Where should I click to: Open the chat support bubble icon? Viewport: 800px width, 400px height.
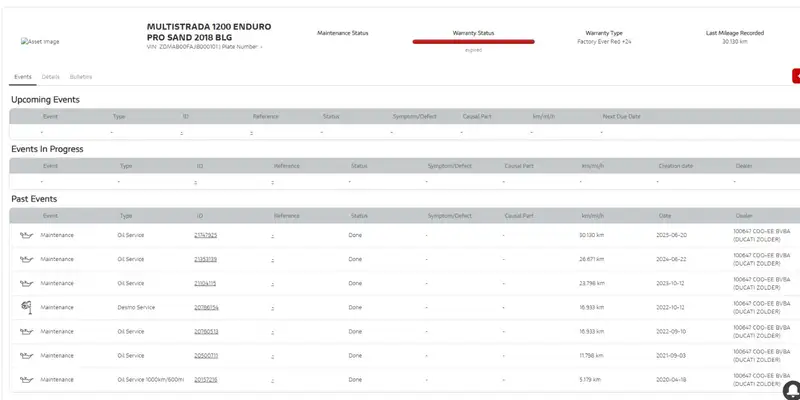pos(791,389)
